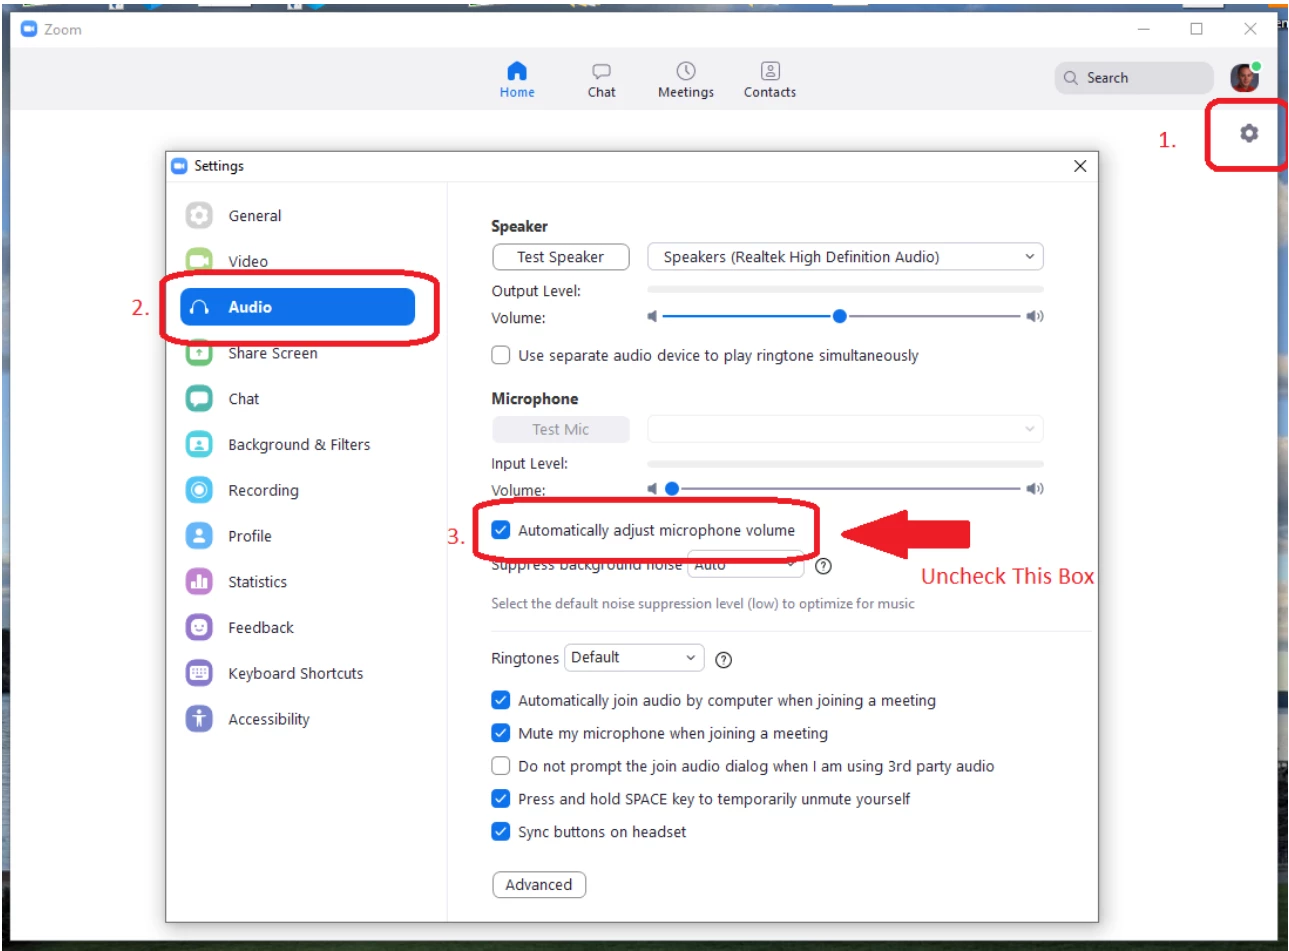The width and height of the screenshot is (1289, 951).
Task: Click the Test Speaker button
Action: tap(561, 257)
